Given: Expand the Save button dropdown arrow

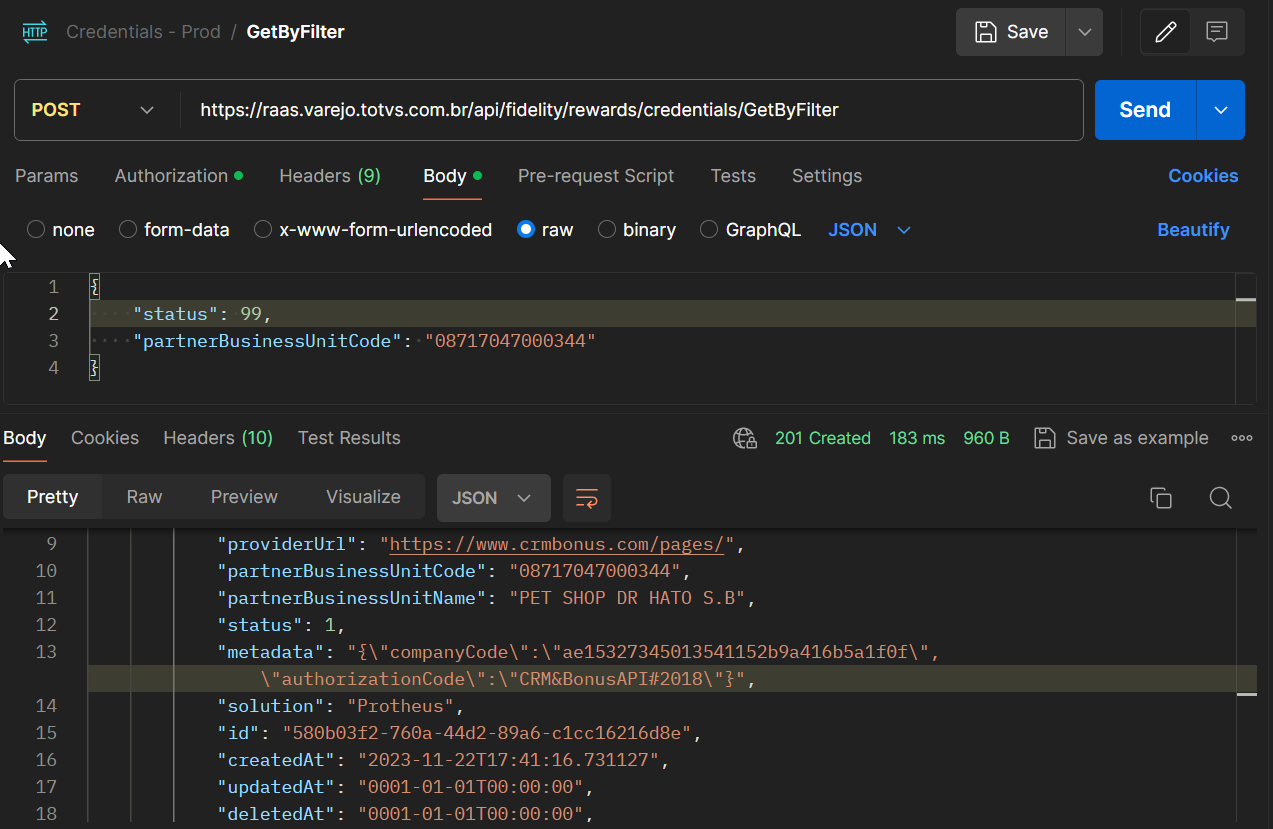Looking at the screenshot, I should pyautogui.click(x=1085, y=32).
